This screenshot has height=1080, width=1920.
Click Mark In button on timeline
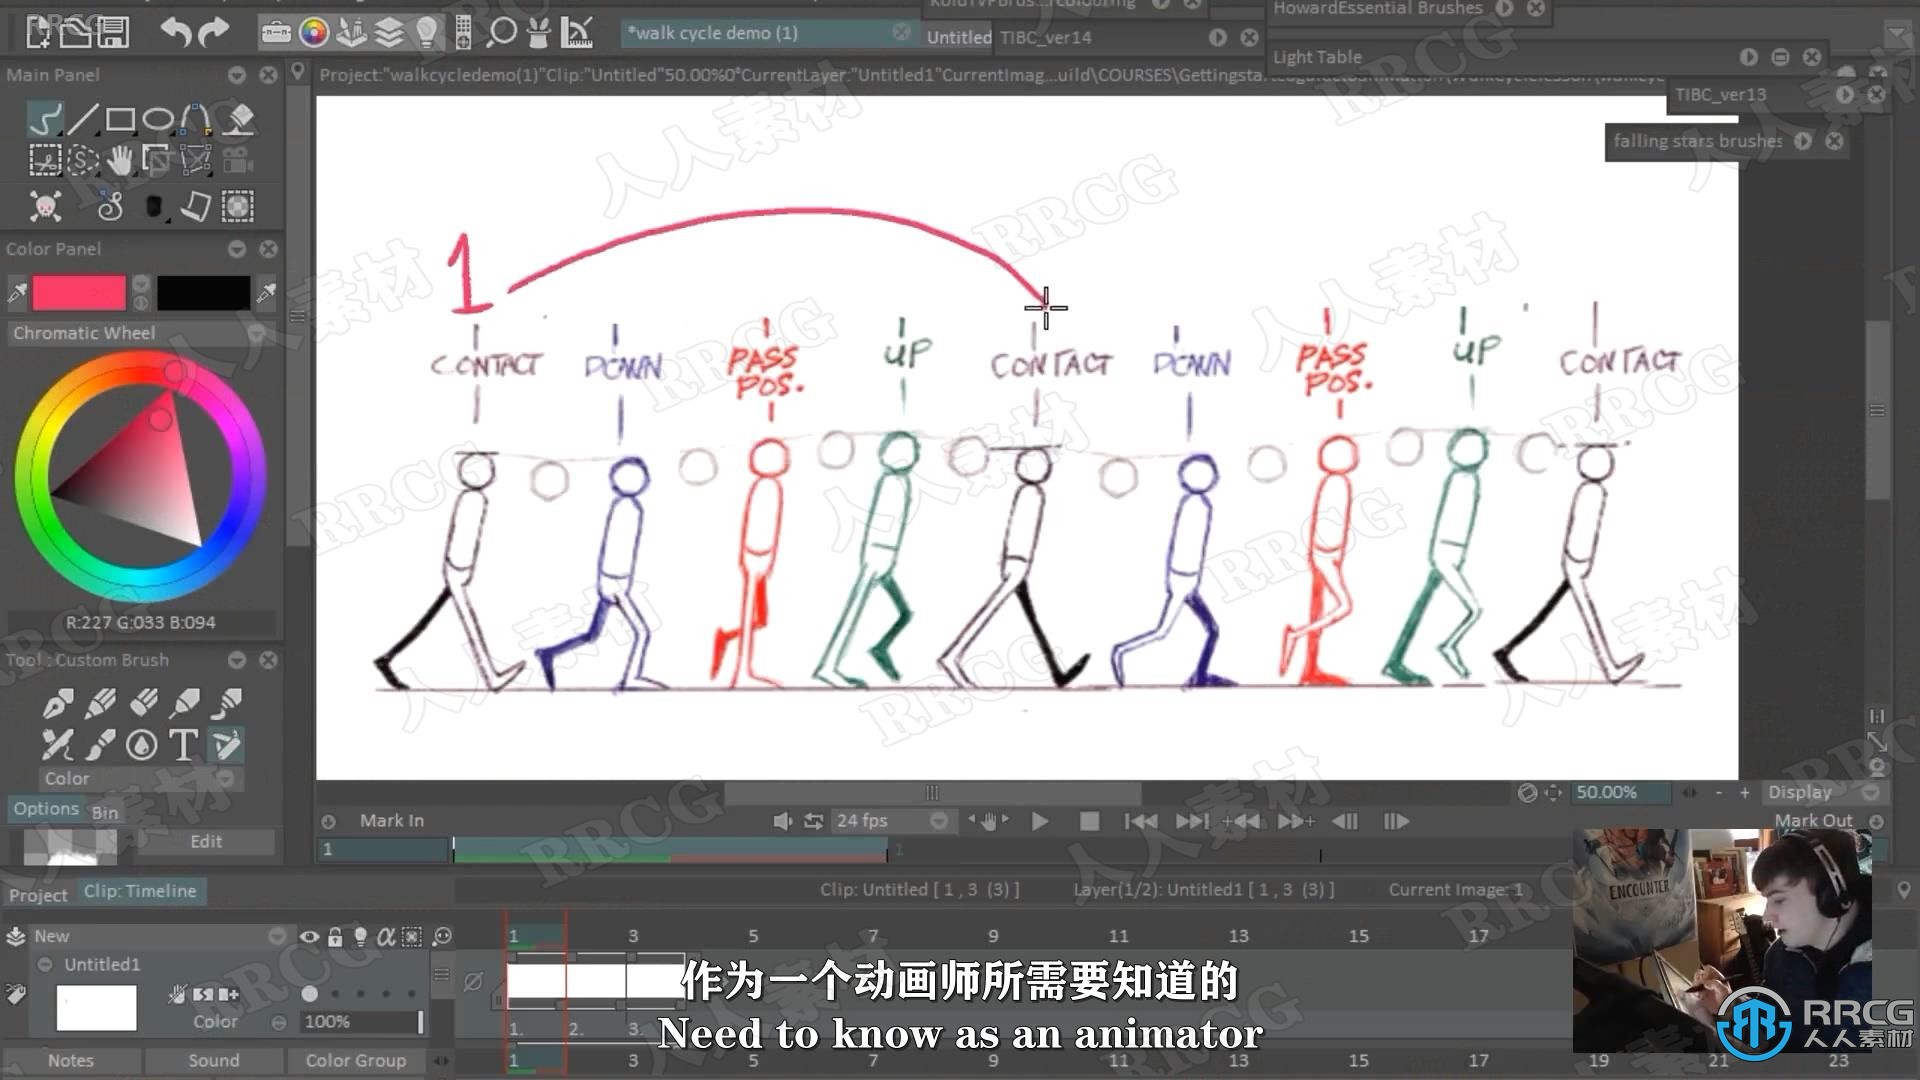click(390, 819)
